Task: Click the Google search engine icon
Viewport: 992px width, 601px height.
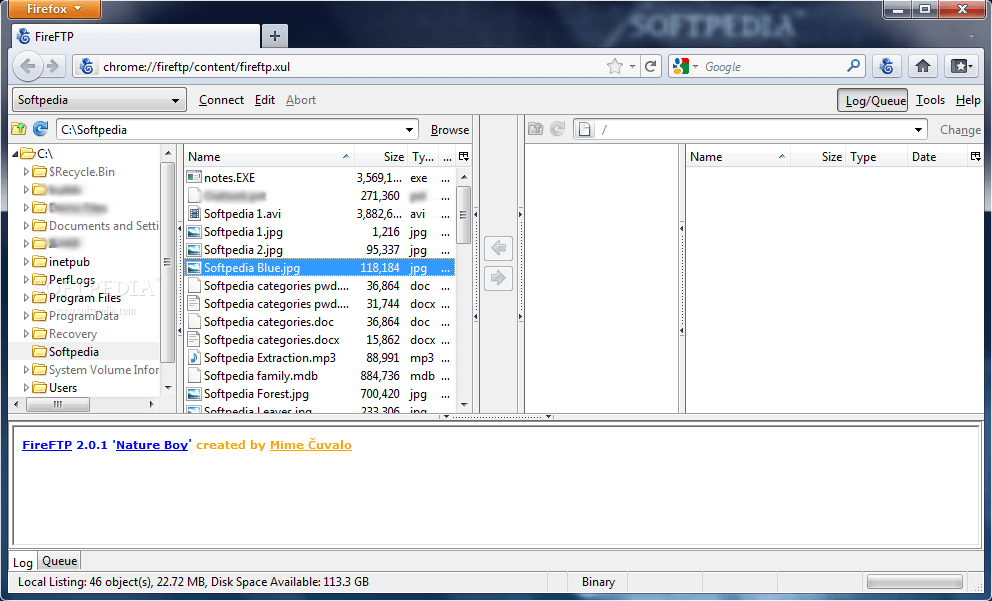Action: (681, 66)
